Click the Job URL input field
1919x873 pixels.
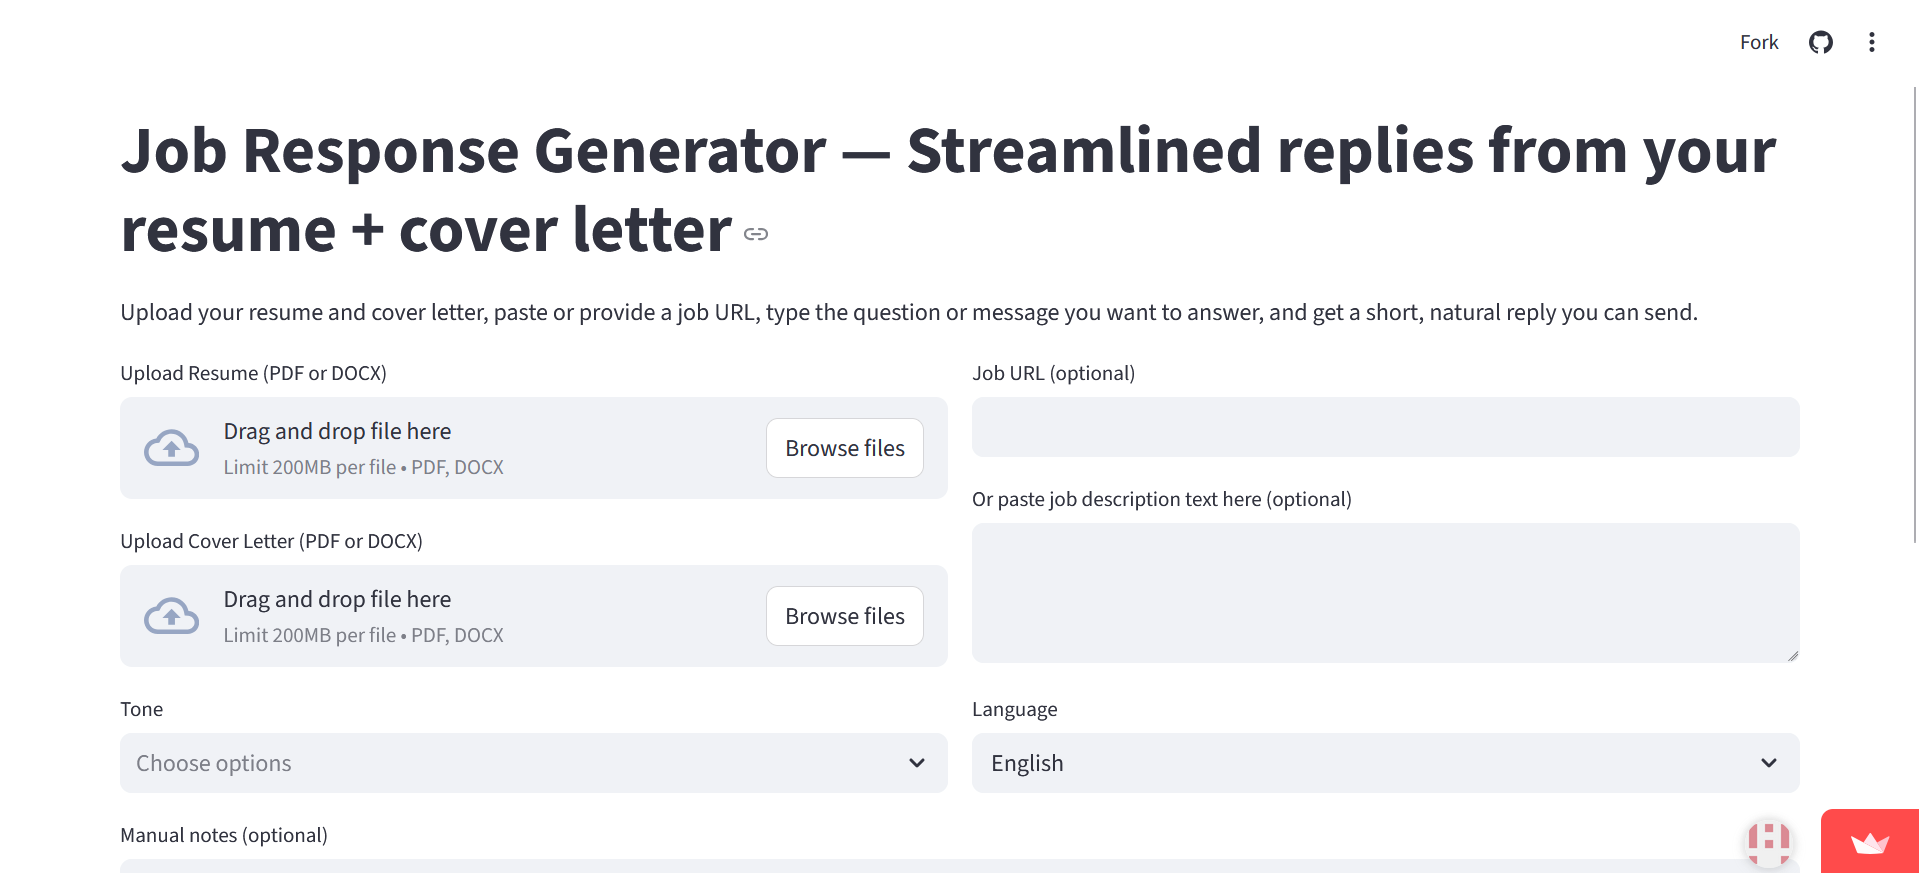point(1385,427)
